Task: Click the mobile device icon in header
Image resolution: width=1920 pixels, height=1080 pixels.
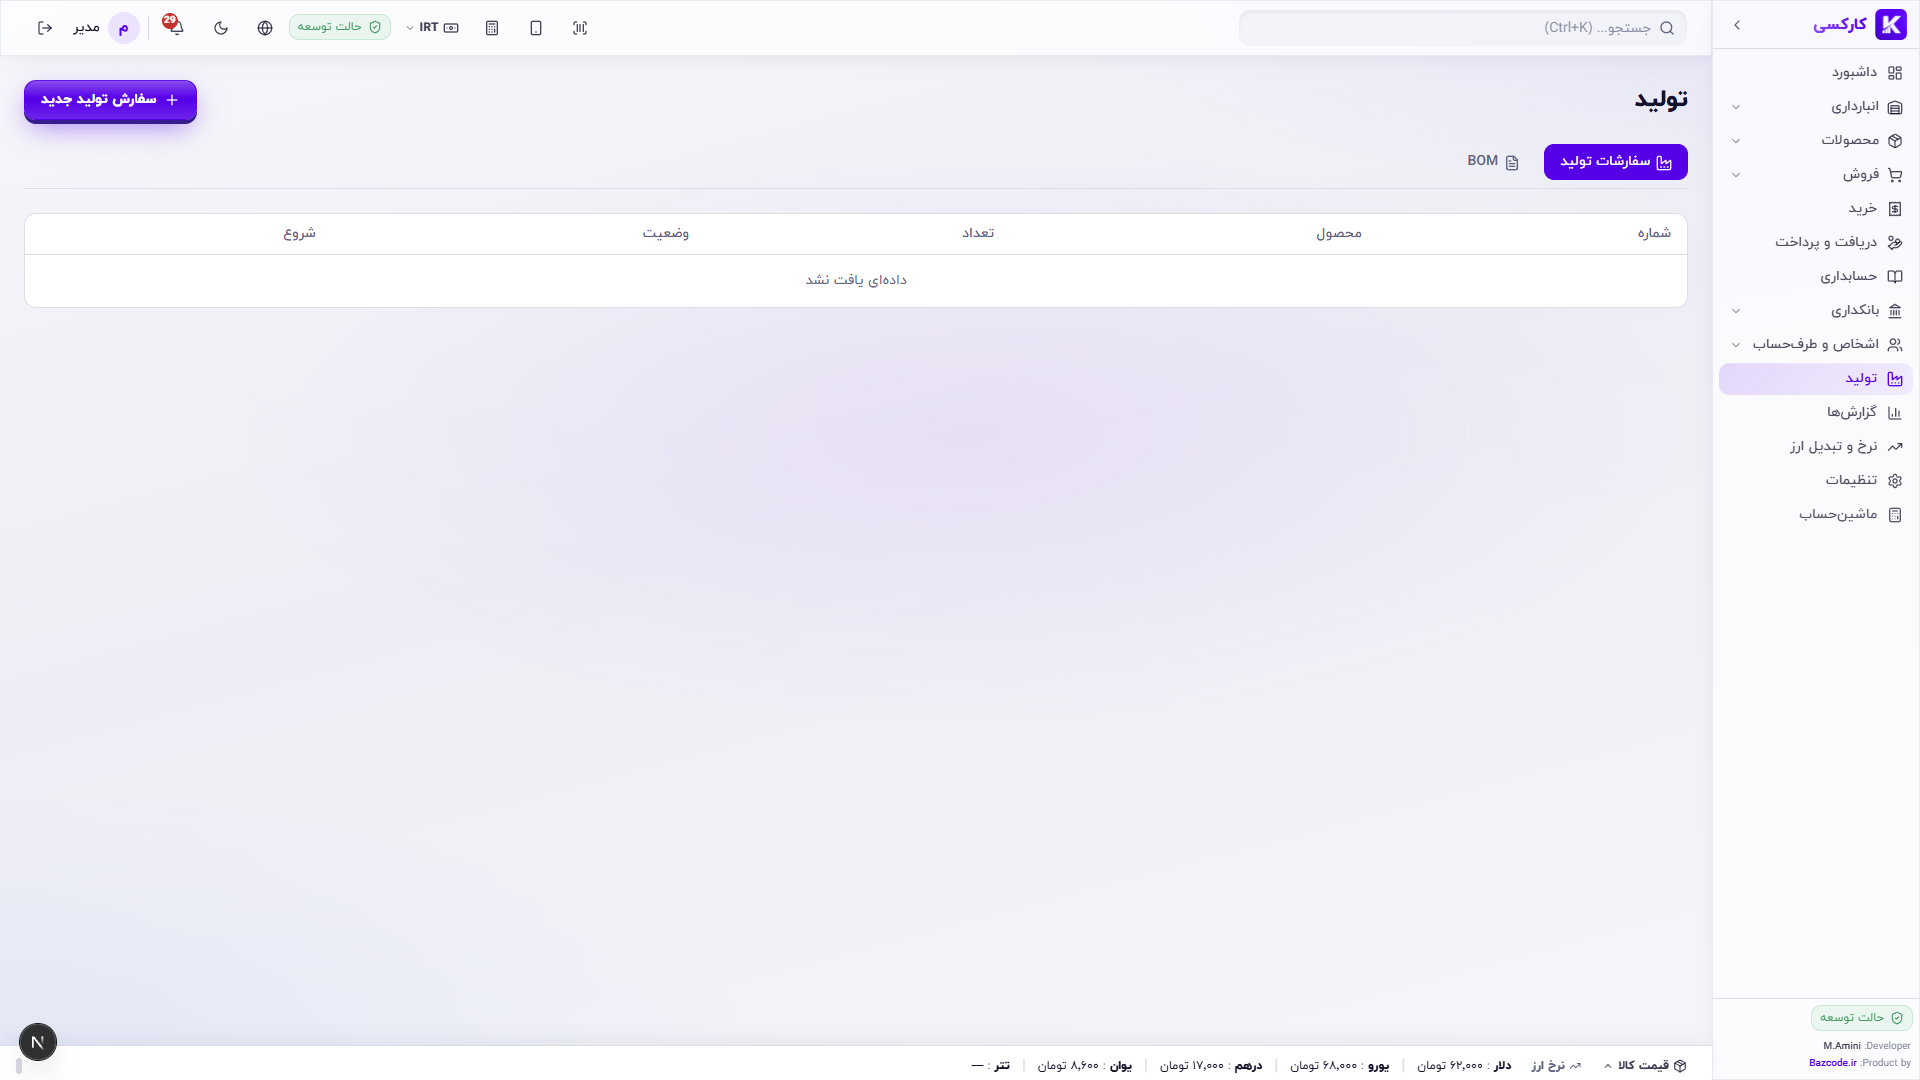Action: click(x=536, y=28)
